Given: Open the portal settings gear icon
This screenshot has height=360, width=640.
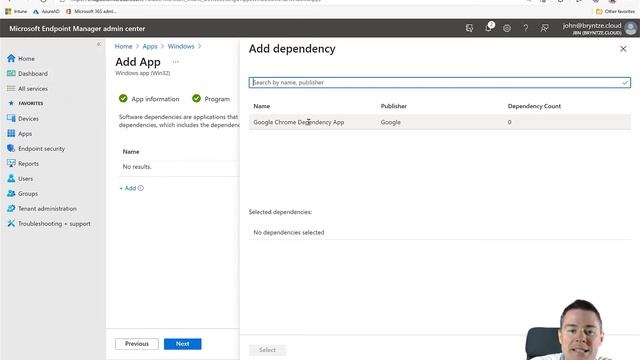Looking at the screenshot, I should (x=507, y=28).
